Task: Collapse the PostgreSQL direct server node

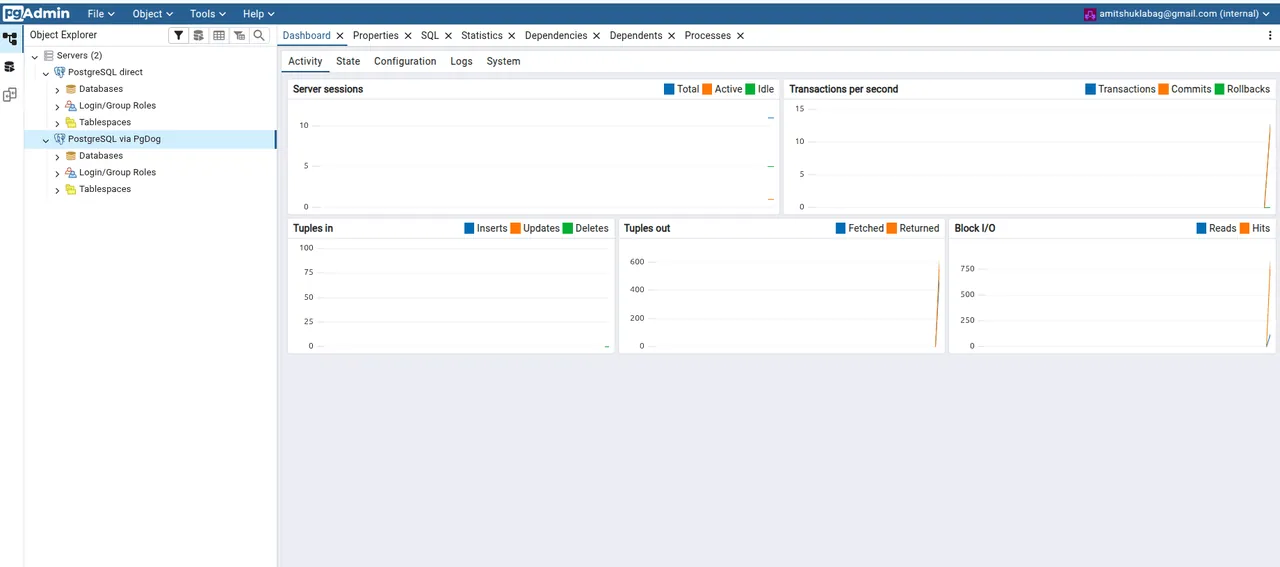Action: click(46, 73)
